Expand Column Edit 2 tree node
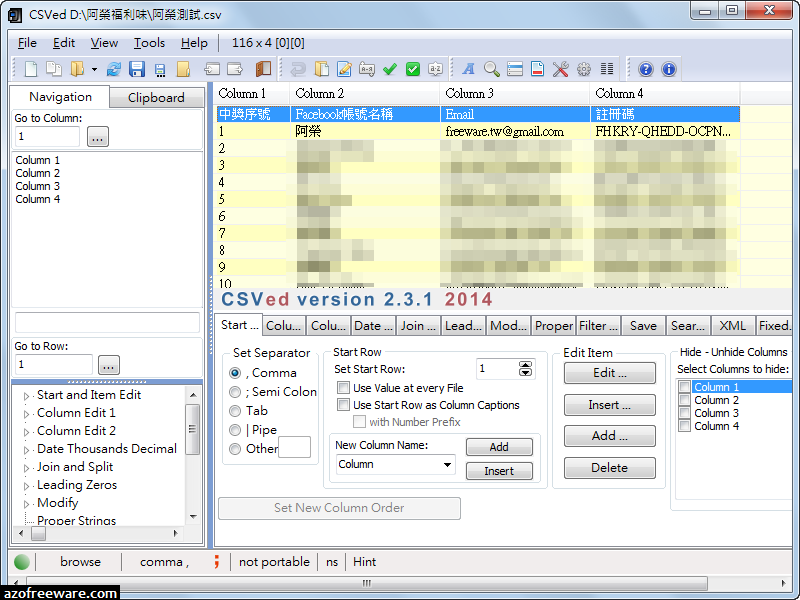The width and height of the screenshot is (800, 600). [x=27, y=432]
